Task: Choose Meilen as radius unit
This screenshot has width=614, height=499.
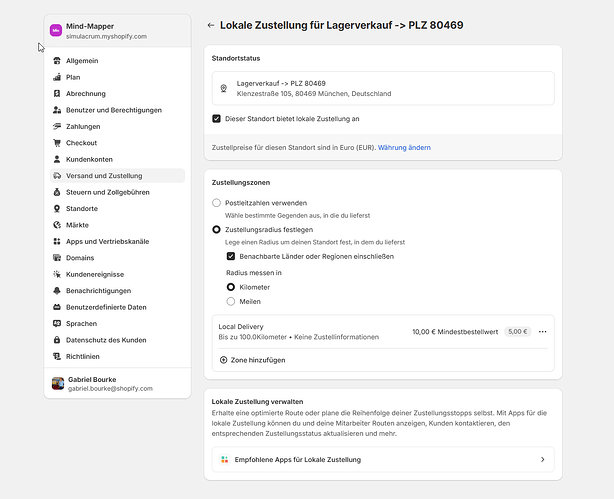Action: (x=231, y=301)
